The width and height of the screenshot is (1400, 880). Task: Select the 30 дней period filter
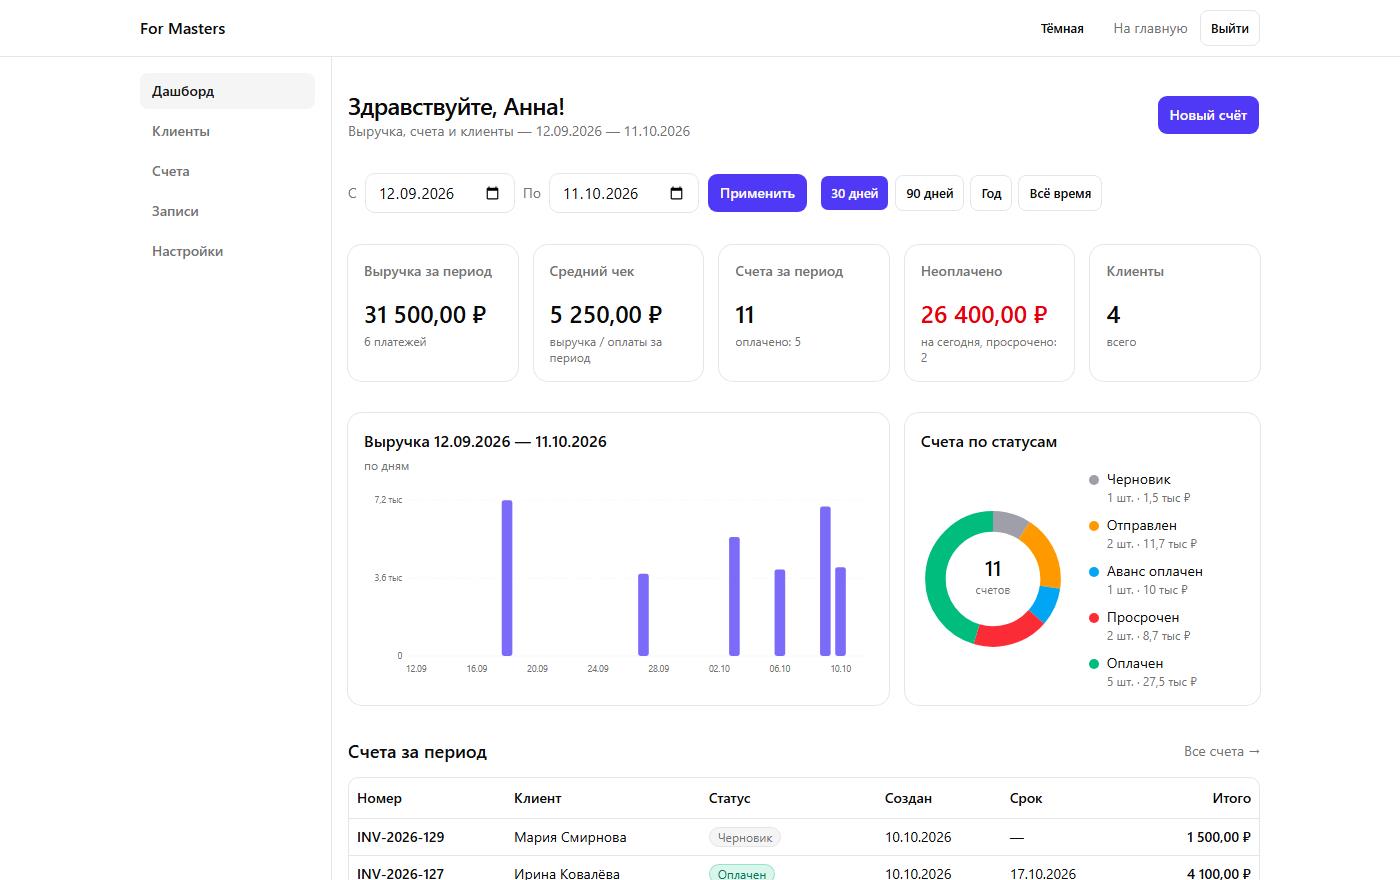tap(854, 193)
